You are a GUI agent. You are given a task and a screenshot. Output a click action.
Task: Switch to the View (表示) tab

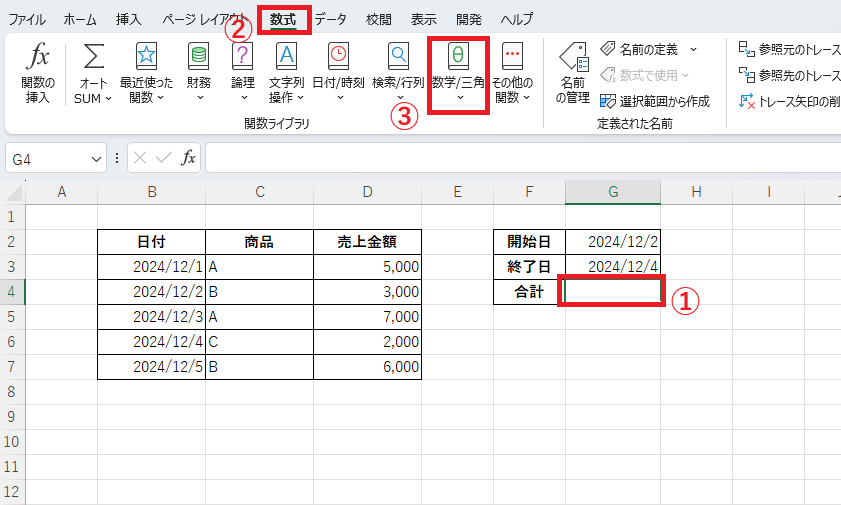424,19
